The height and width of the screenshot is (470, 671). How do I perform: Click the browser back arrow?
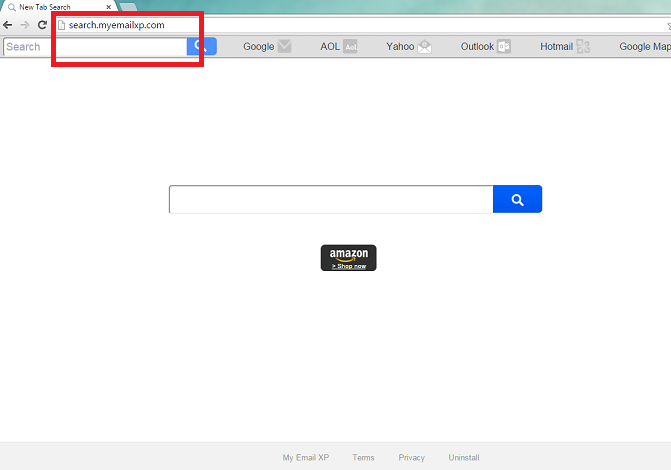coord(8,24)
